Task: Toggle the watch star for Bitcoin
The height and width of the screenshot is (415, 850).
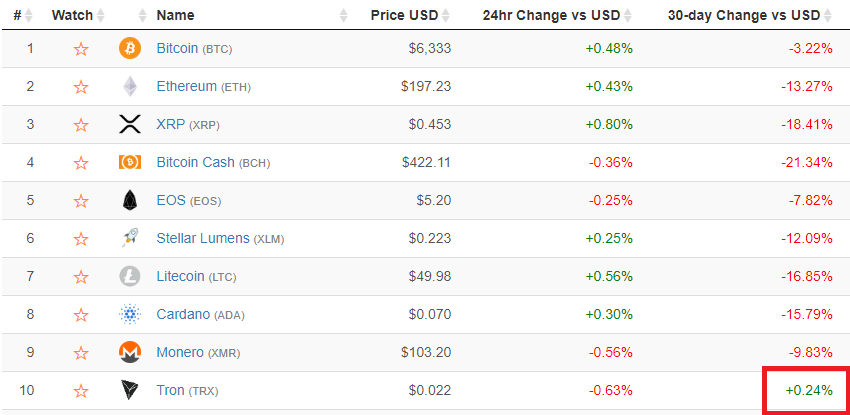Action: coord(81,49)
